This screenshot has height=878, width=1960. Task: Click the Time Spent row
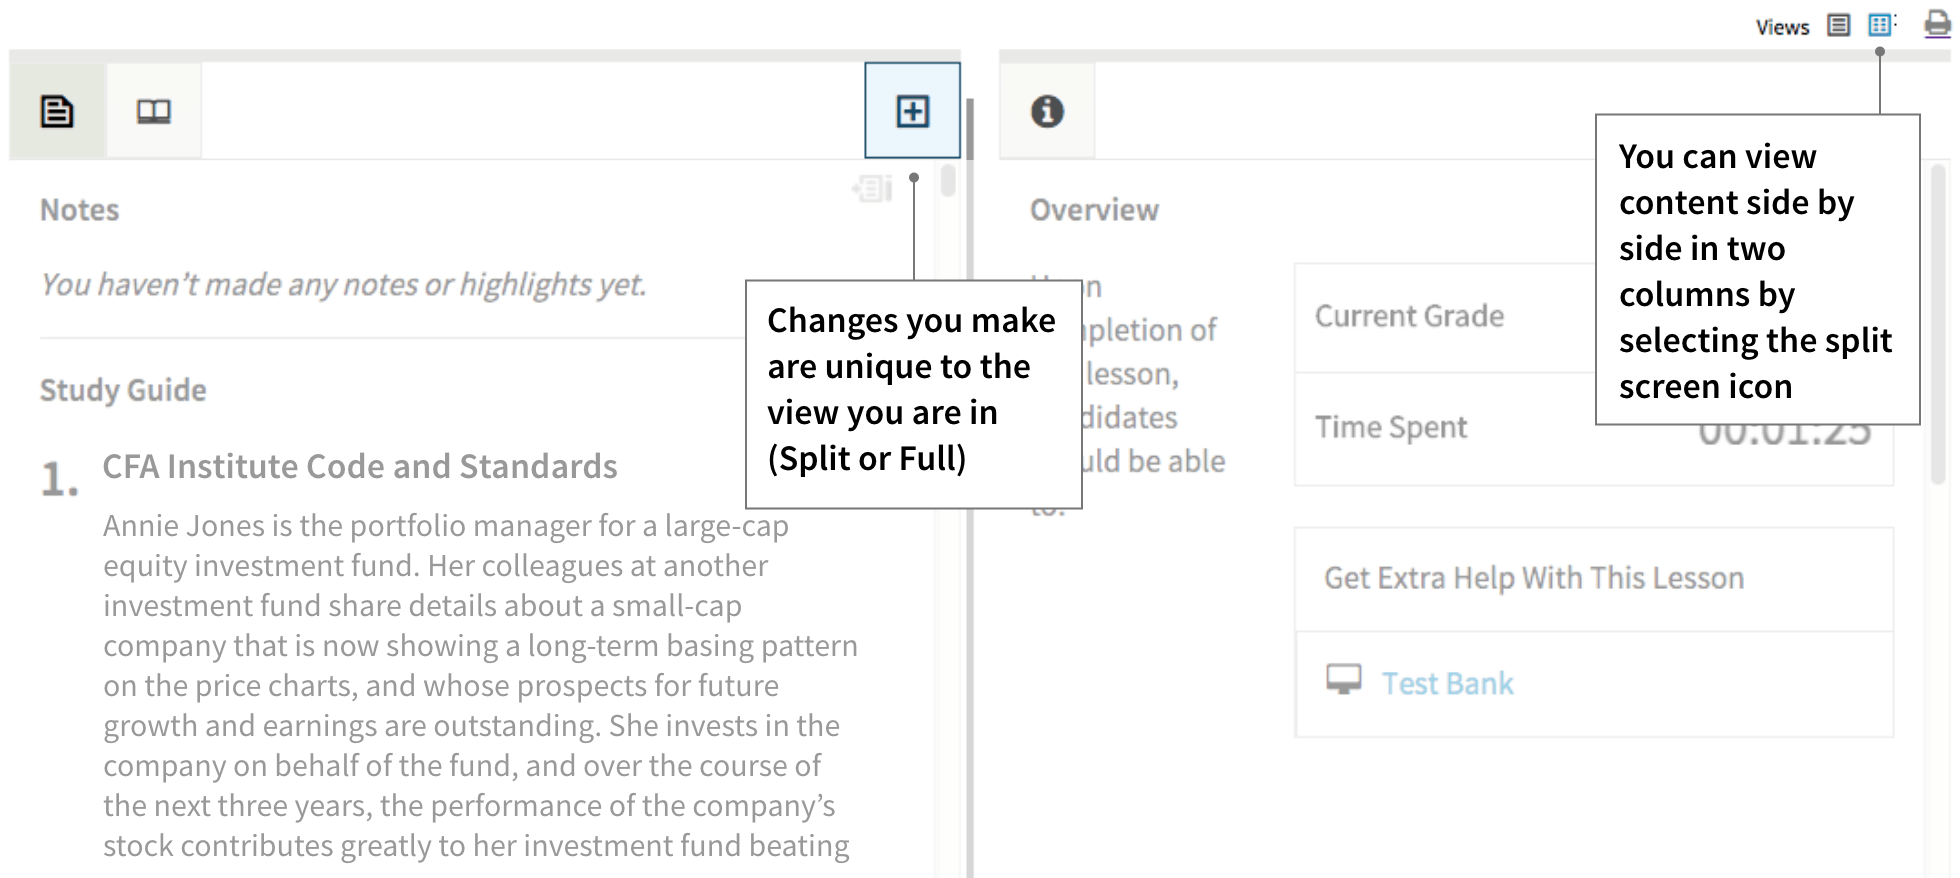coord(1594,429)
